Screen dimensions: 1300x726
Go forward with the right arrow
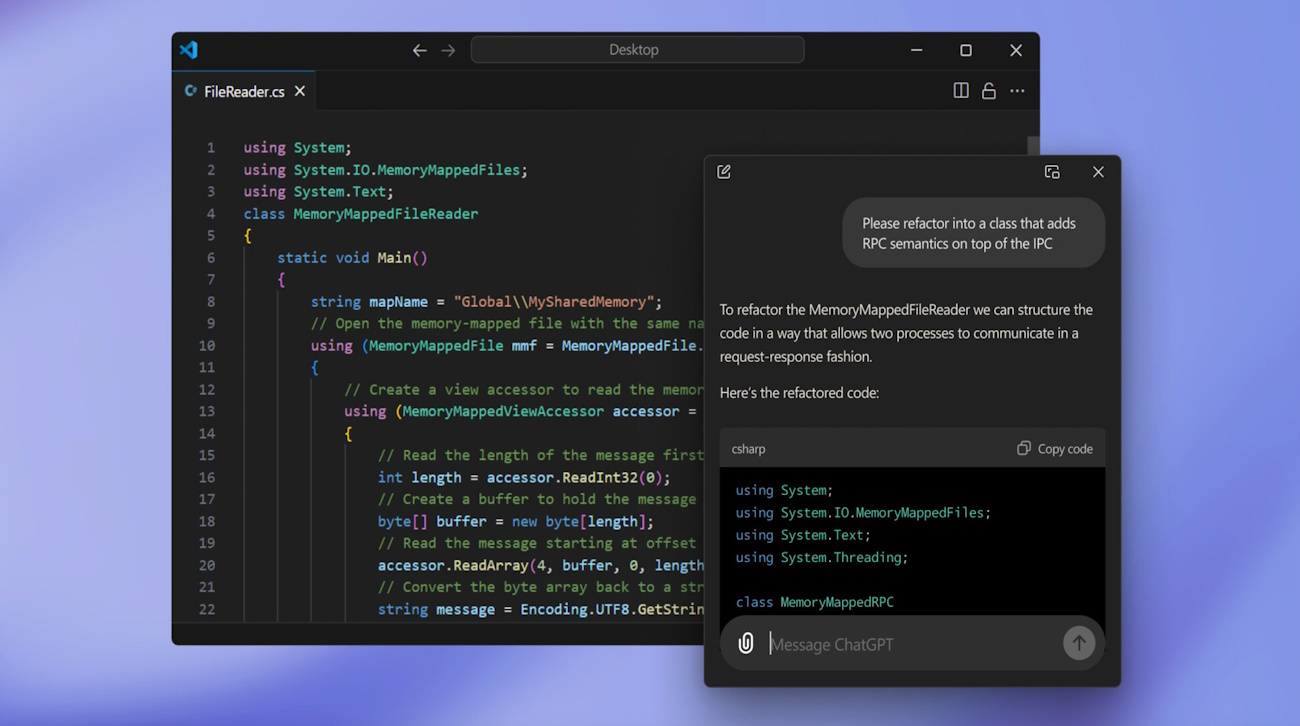click(x=448, y=50)
